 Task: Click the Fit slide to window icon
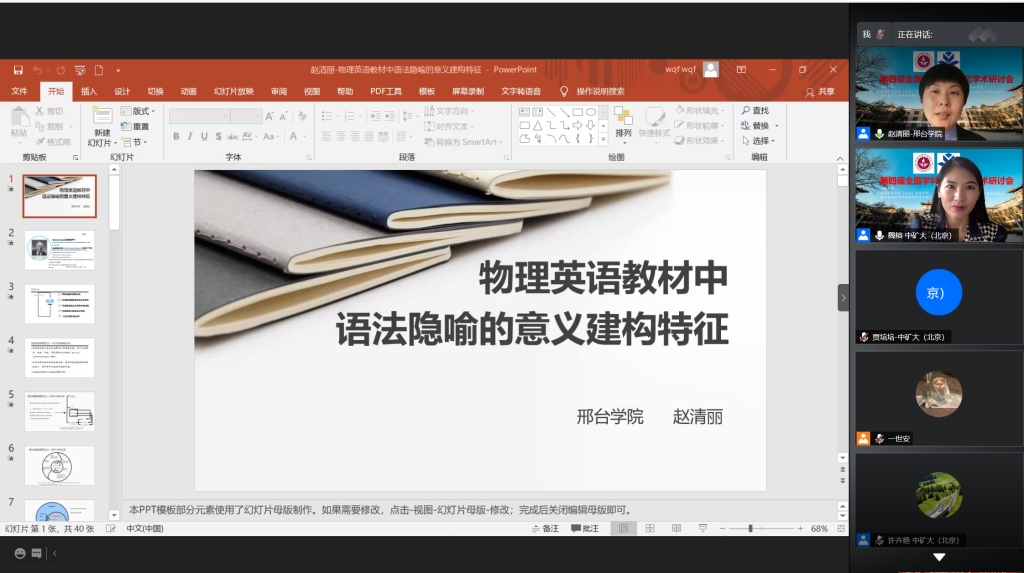pyautogui.click(x=839, y=528)
